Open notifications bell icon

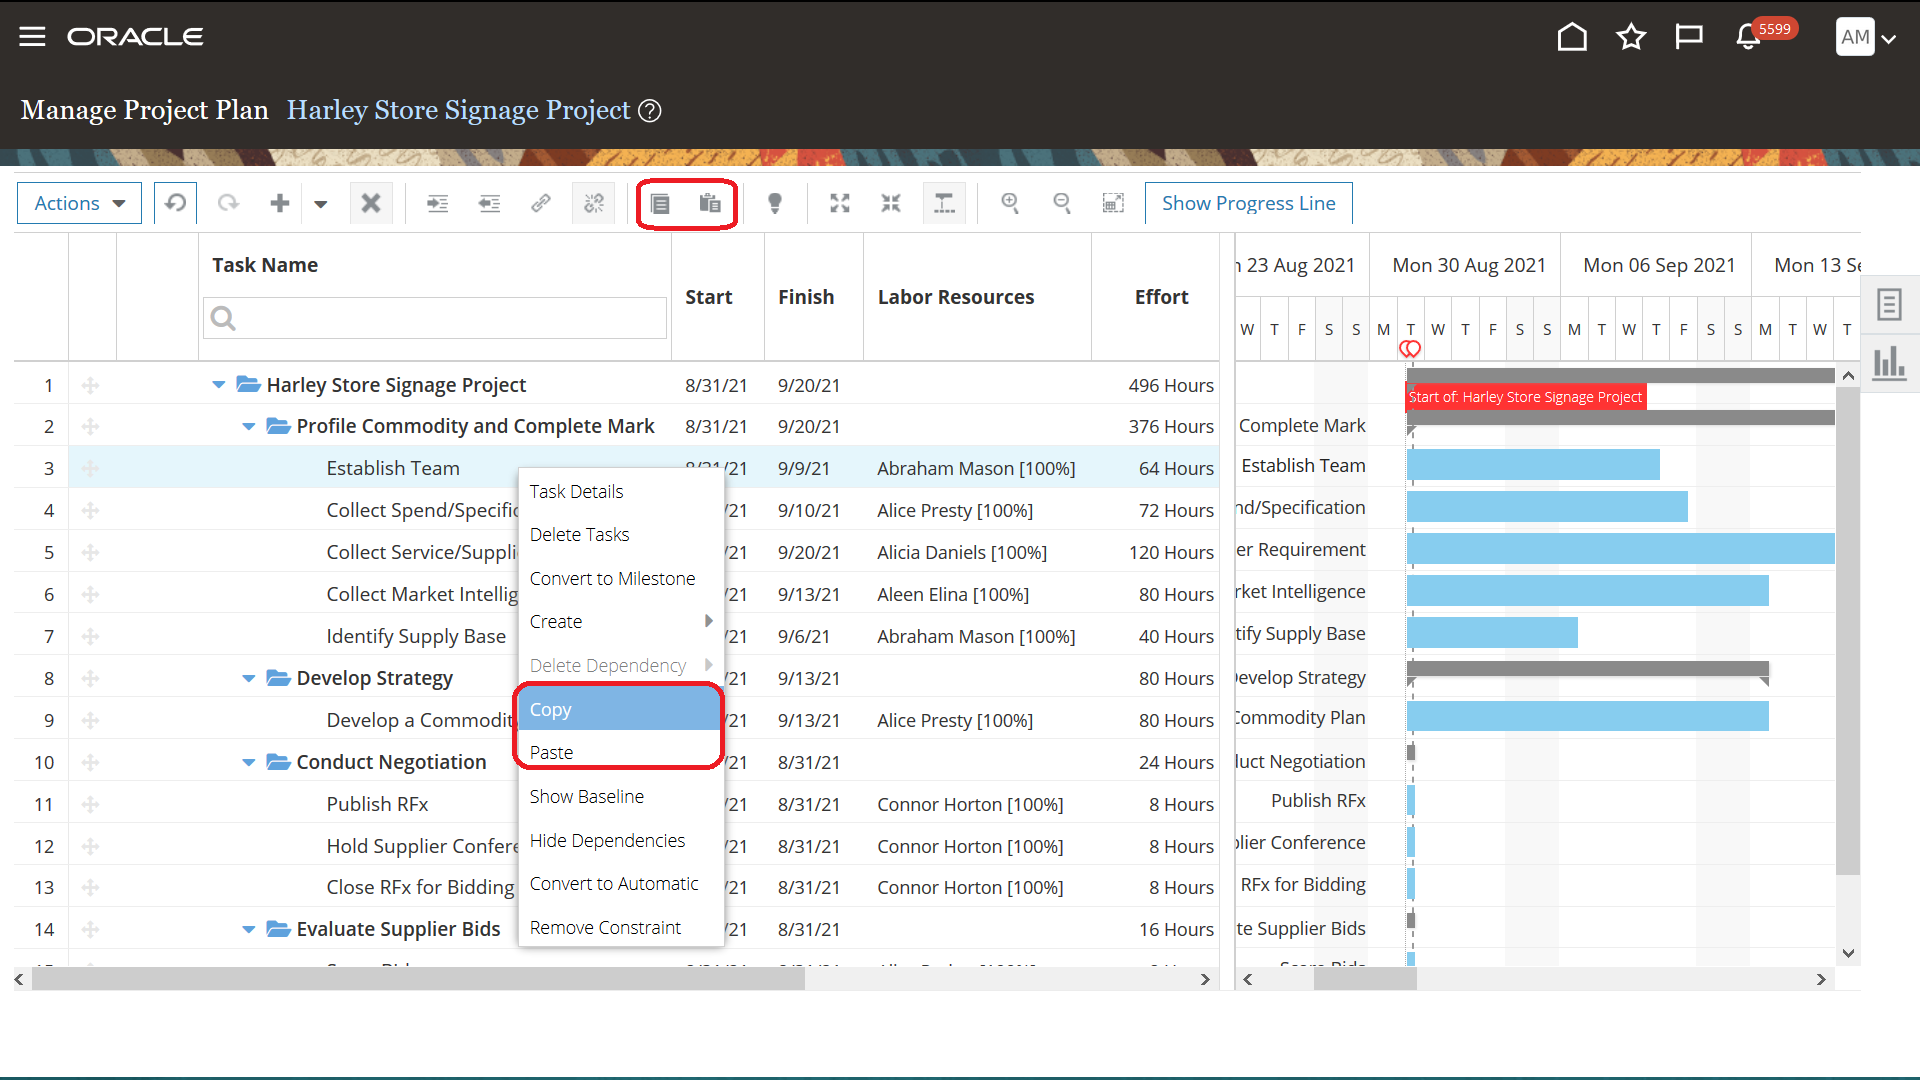(1748, 37)
